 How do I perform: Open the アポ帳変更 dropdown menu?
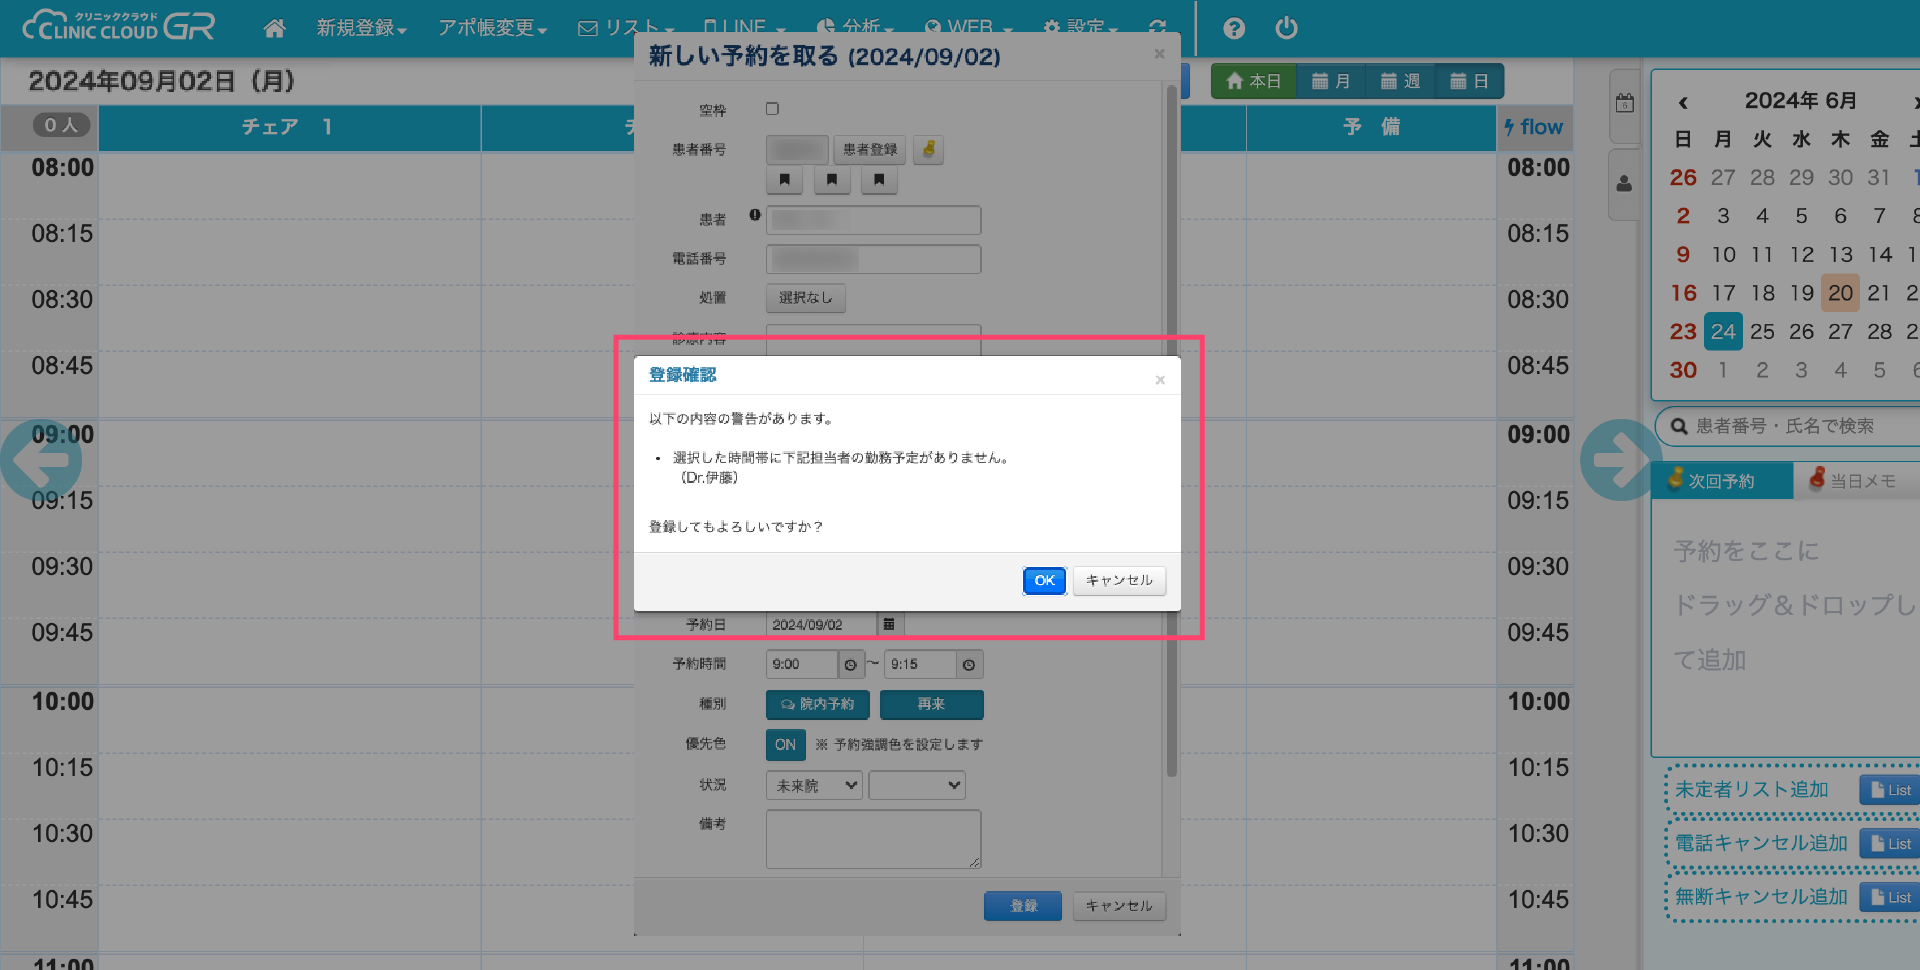point(492,28)
